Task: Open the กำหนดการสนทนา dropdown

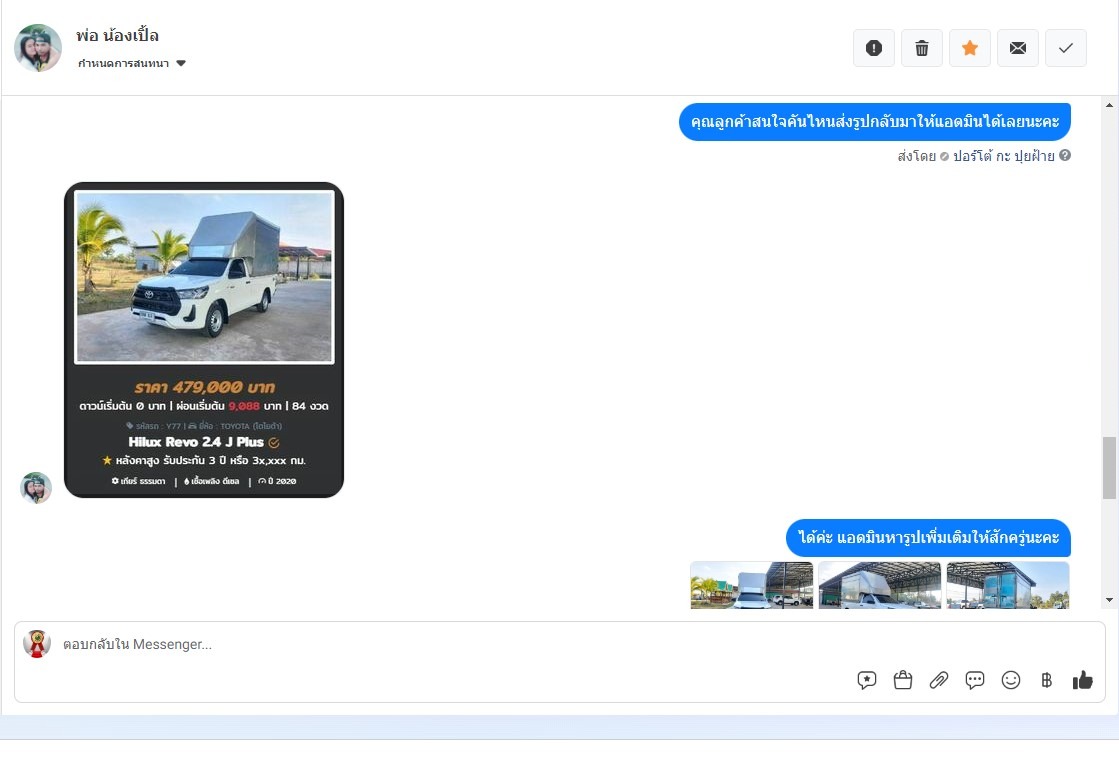Action: tap(131, 64)
